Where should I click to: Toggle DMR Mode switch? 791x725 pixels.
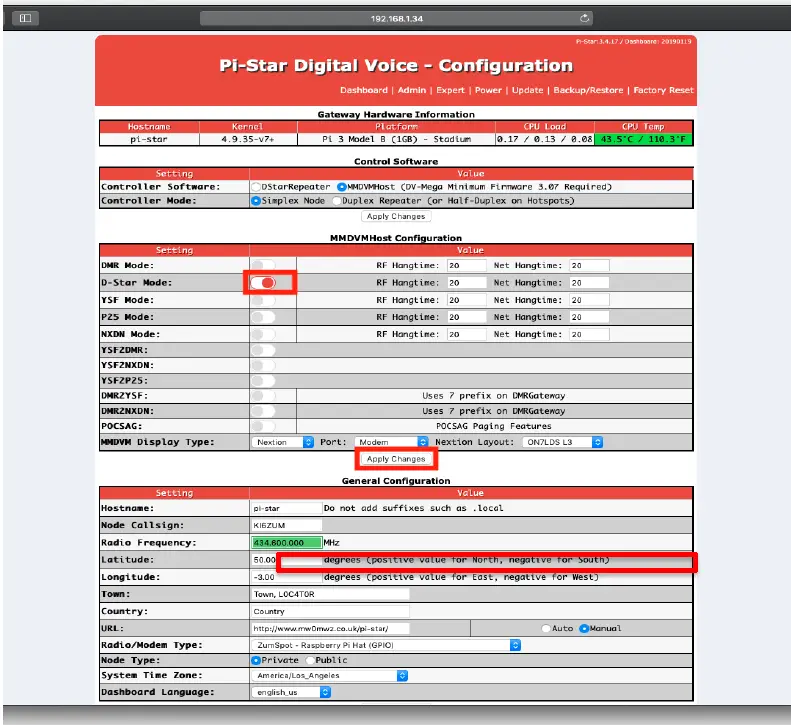point(263,265)
